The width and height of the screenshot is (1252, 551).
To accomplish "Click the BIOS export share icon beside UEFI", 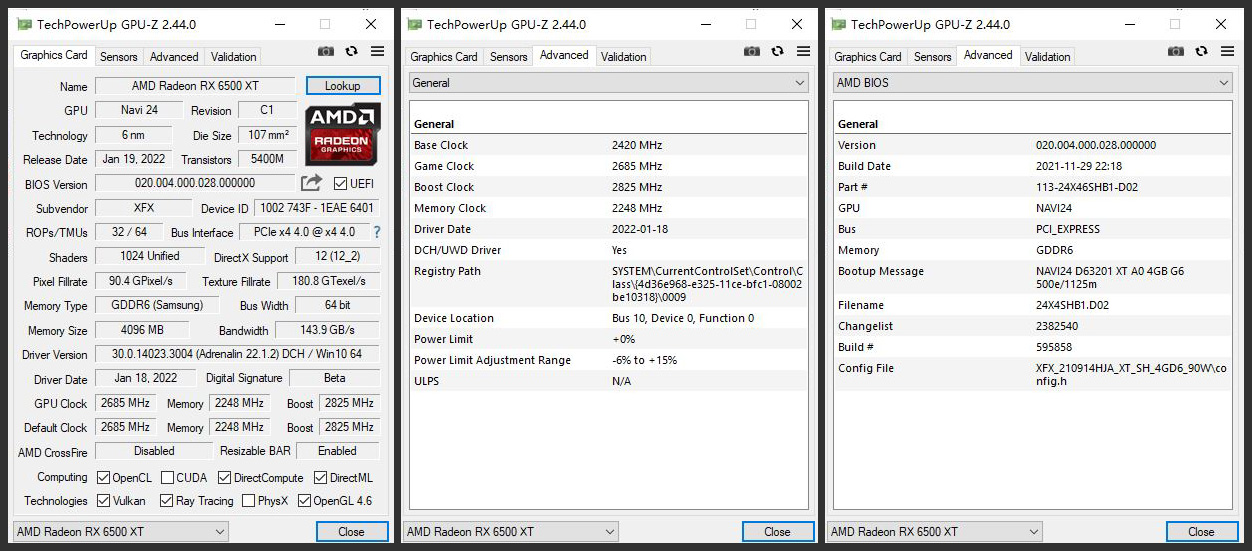I will [312, 183].
